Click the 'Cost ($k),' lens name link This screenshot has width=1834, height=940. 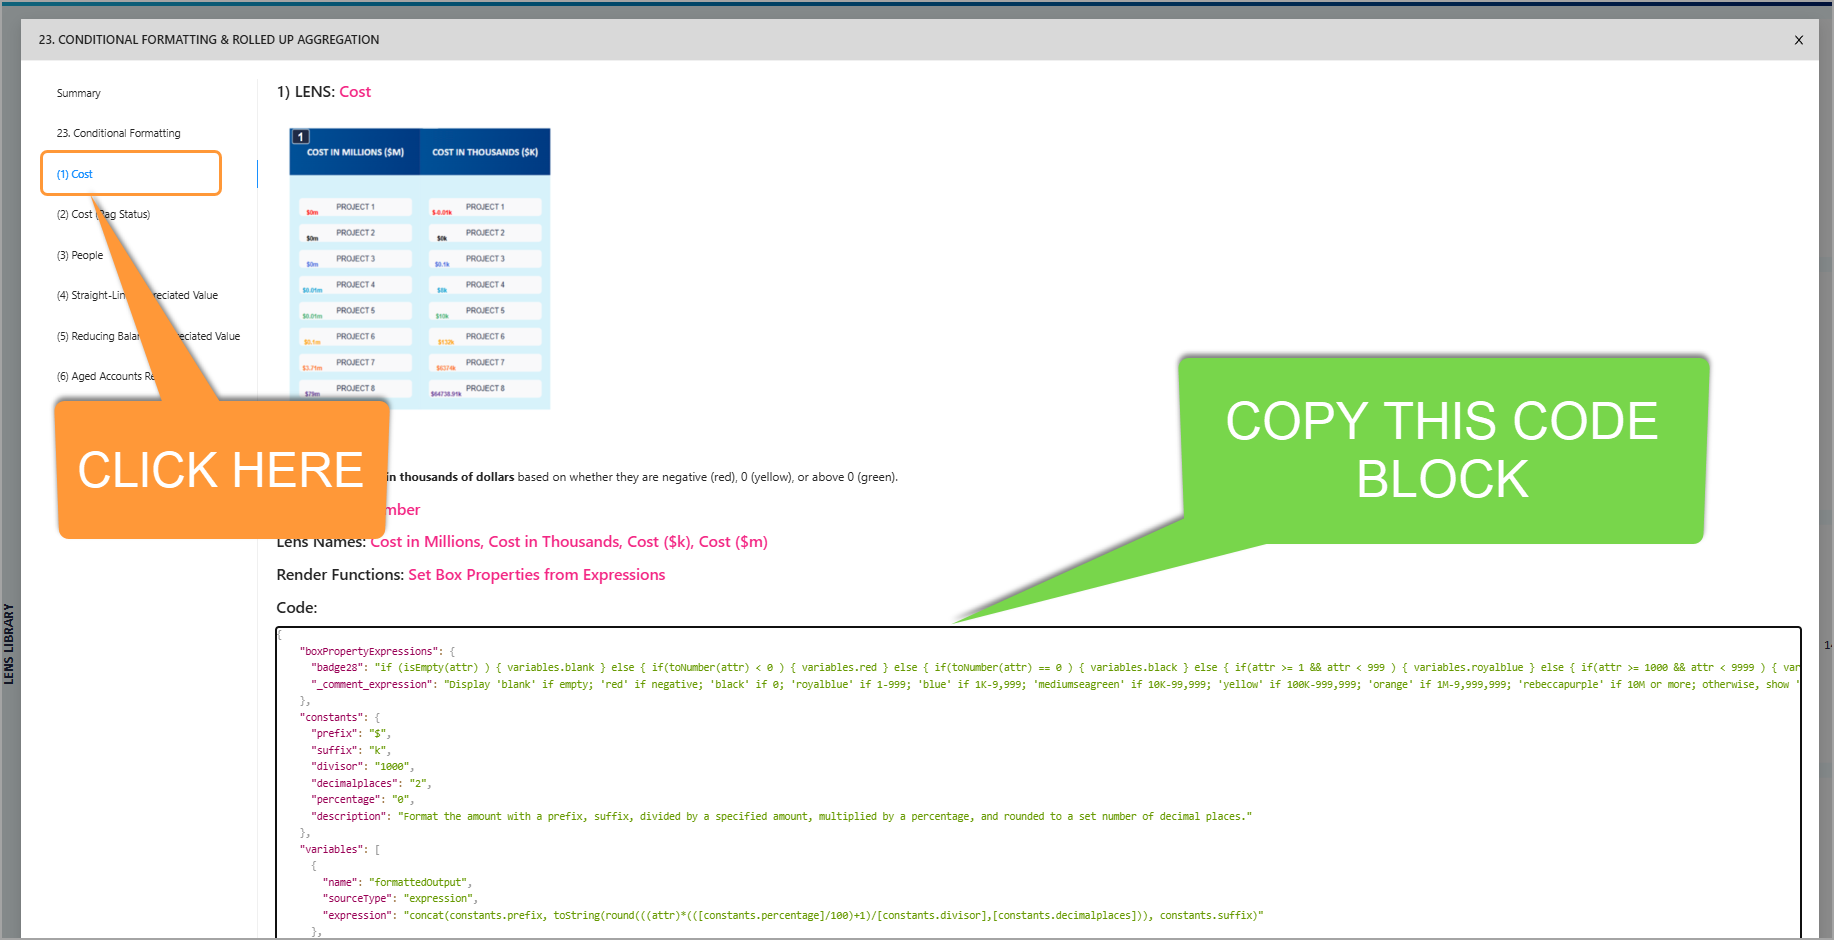(660, 542)
